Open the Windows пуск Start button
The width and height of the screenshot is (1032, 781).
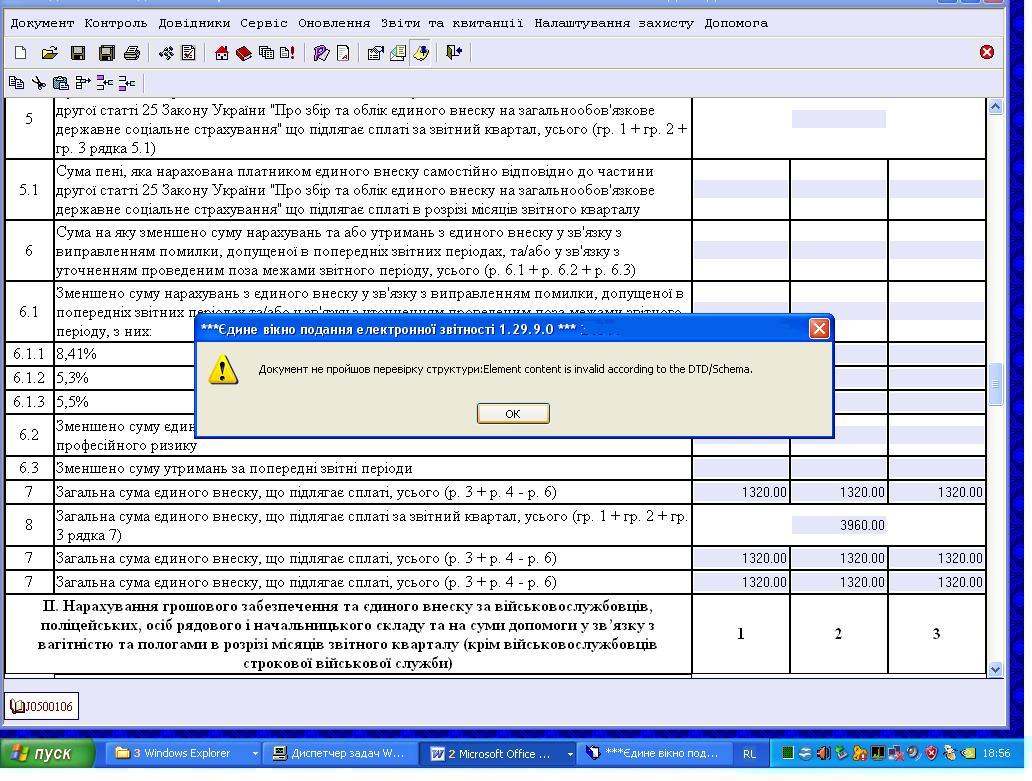(47, 753)
